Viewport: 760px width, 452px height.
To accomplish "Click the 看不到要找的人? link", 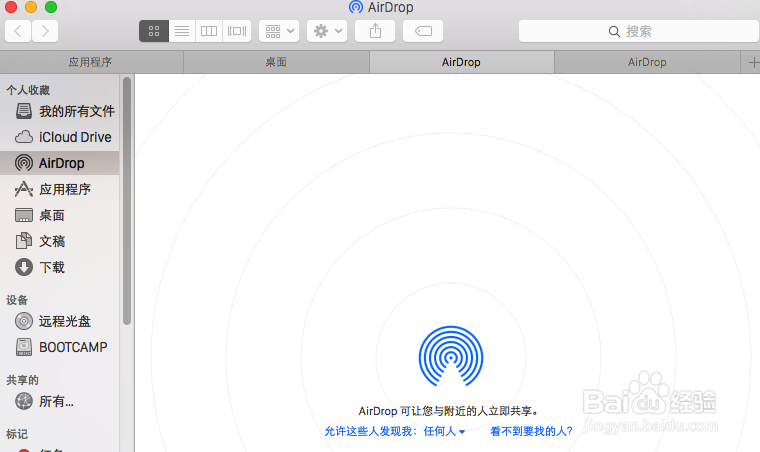I will tap(532, 431).
